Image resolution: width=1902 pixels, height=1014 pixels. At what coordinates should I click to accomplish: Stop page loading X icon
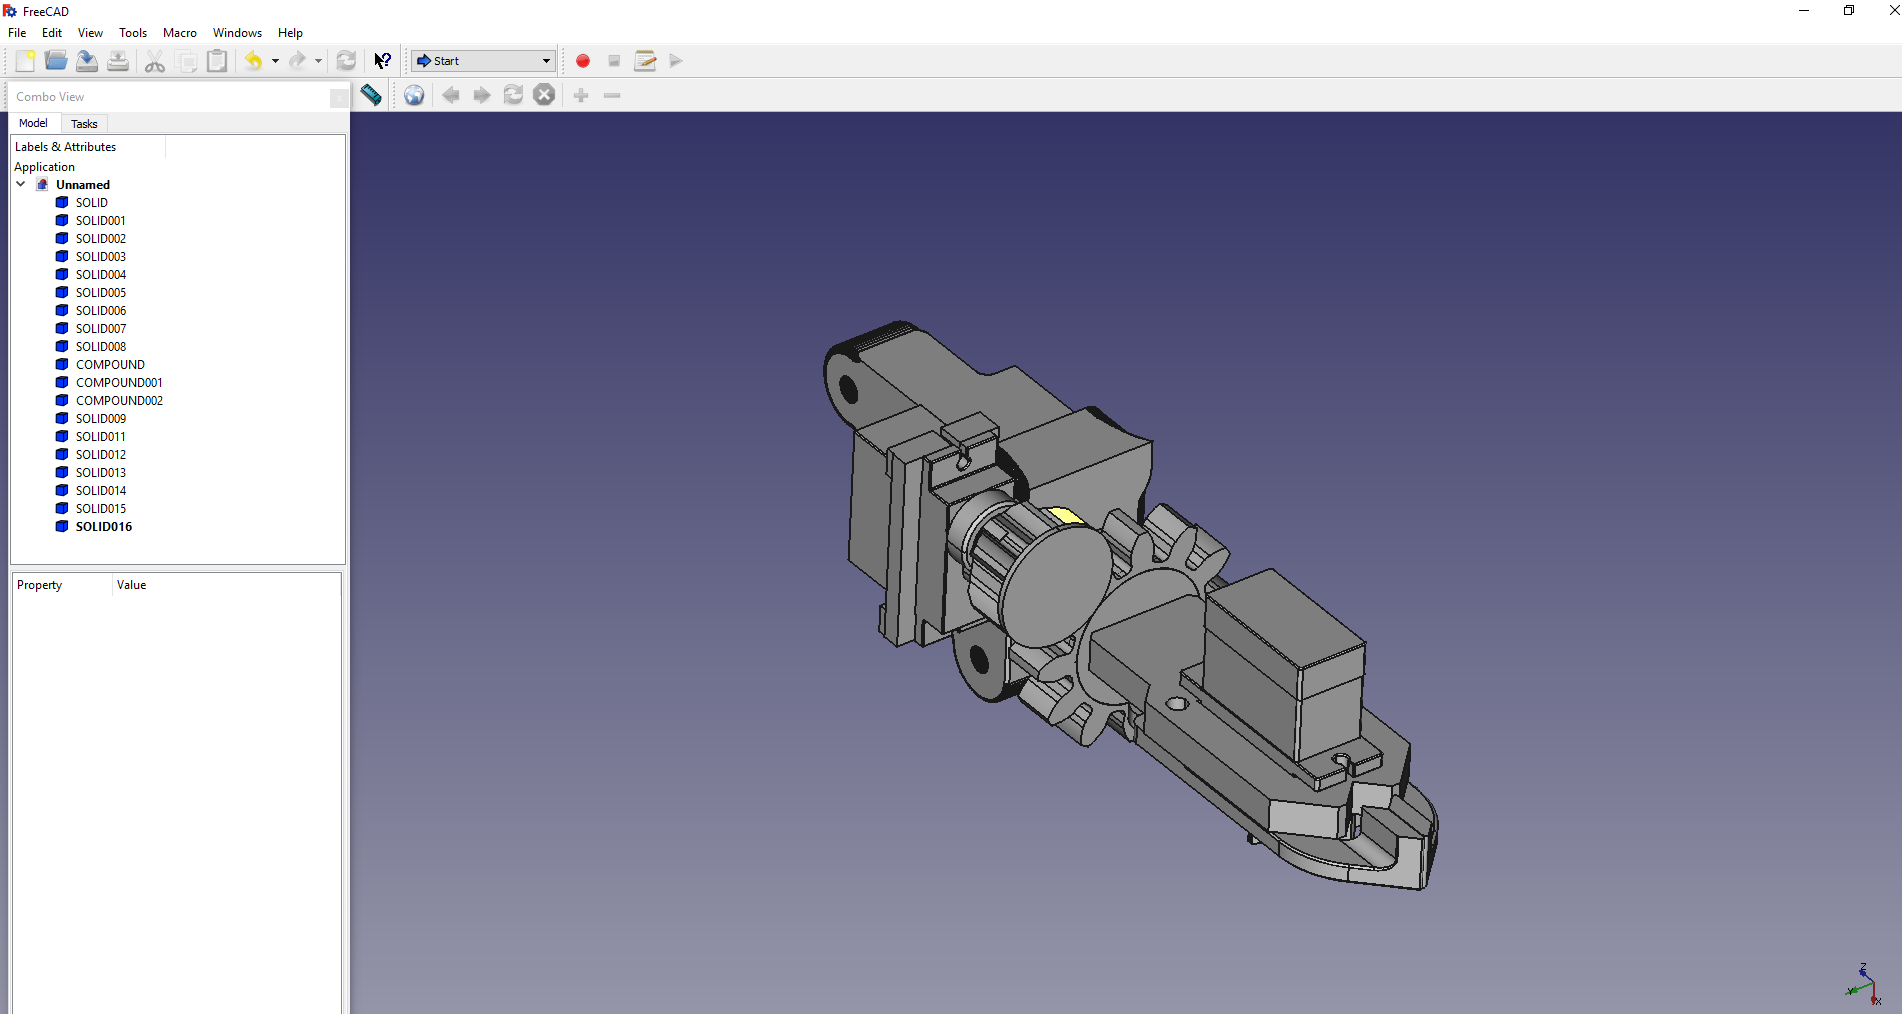click(544, 95)
